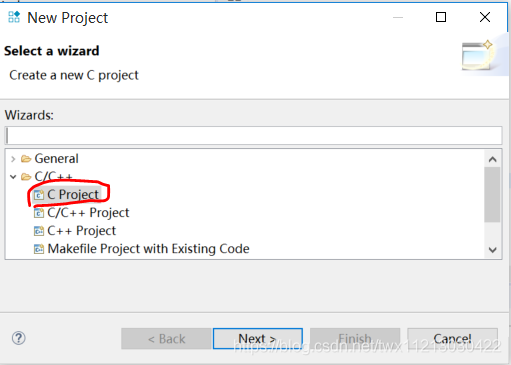Click the Next button
The height and width of the screenshot is (365, 511).
click(x=258, y=339)
